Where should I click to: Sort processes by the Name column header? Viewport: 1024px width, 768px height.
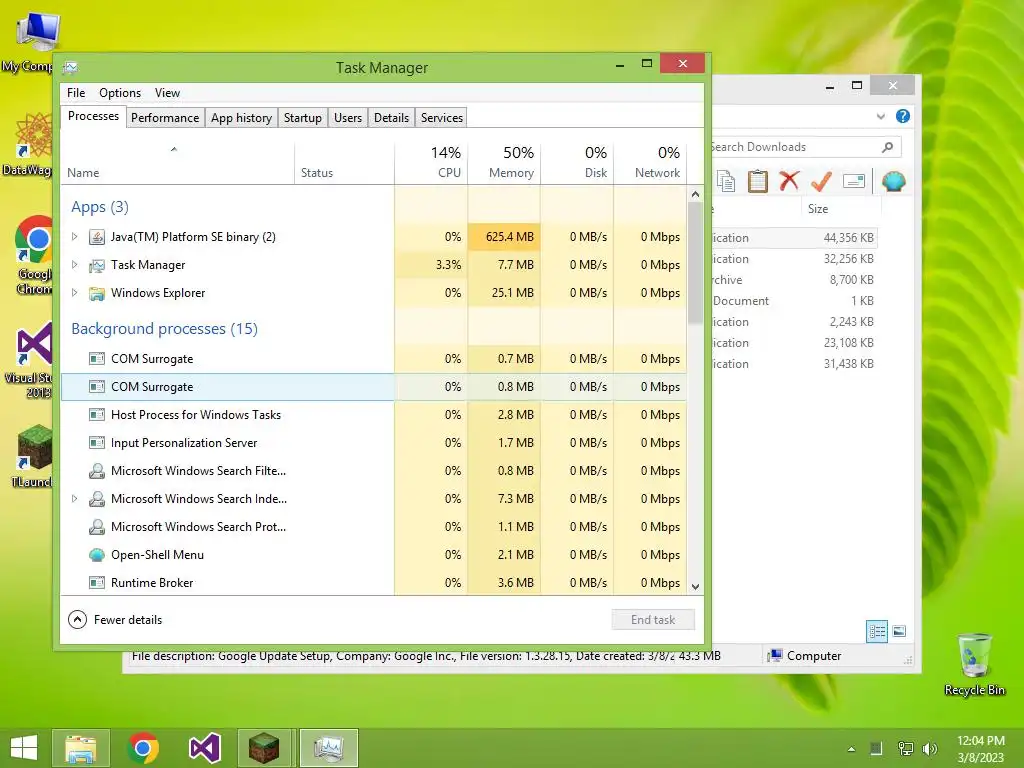point(178,162)
